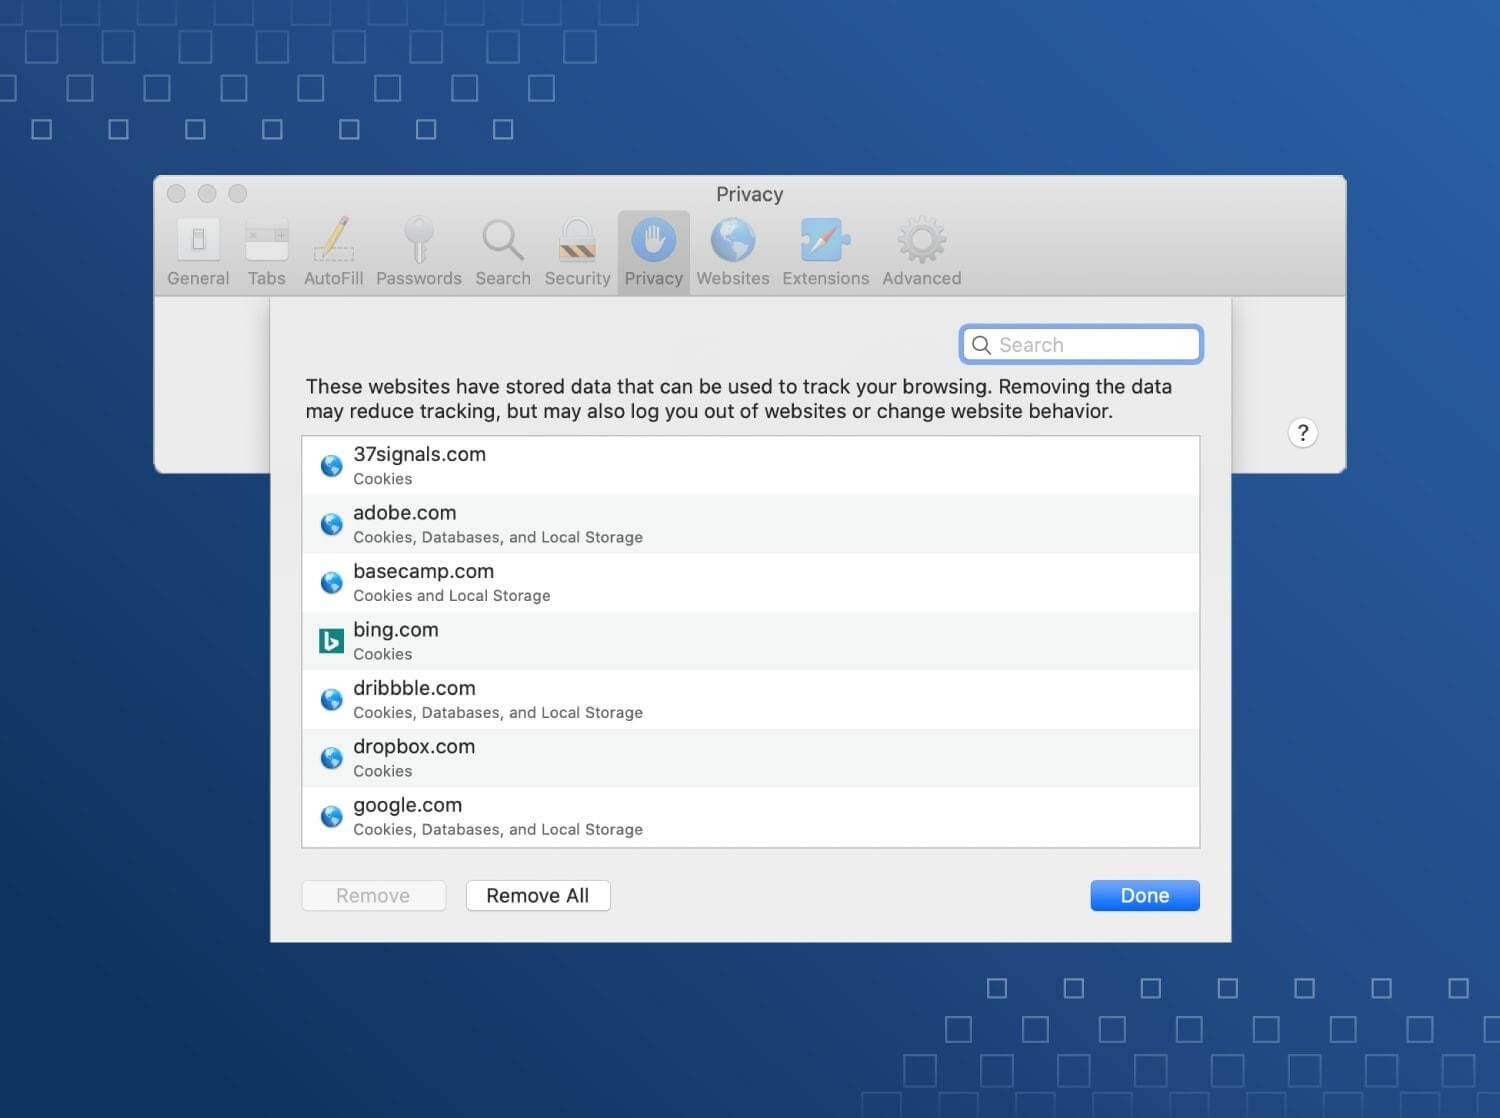Click the Extensions tab label

click(826, 278)
